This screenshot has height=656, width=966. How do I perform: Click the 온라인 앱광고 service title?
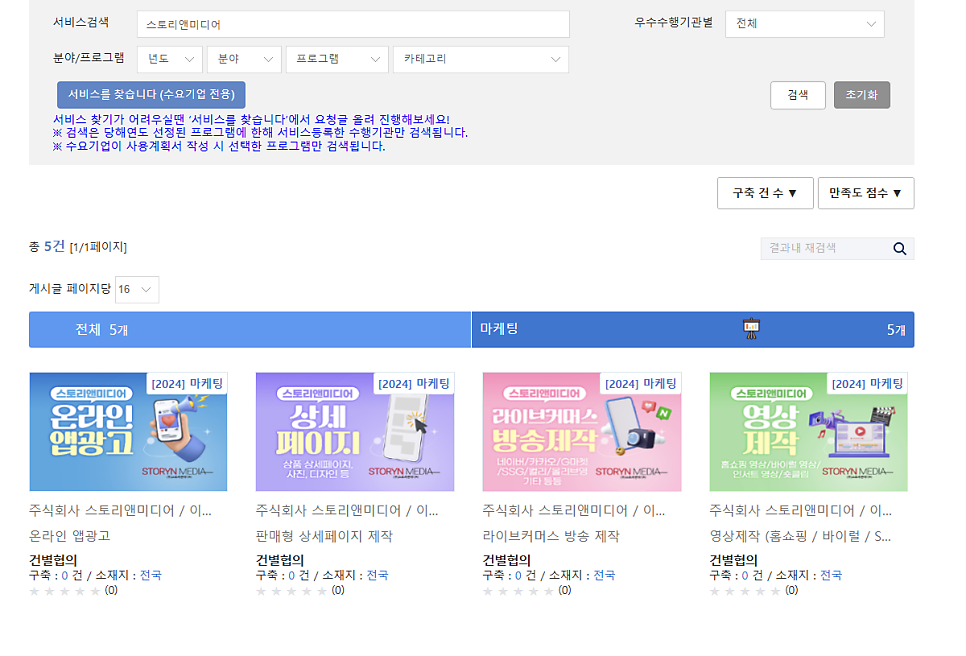click(70, 536)
